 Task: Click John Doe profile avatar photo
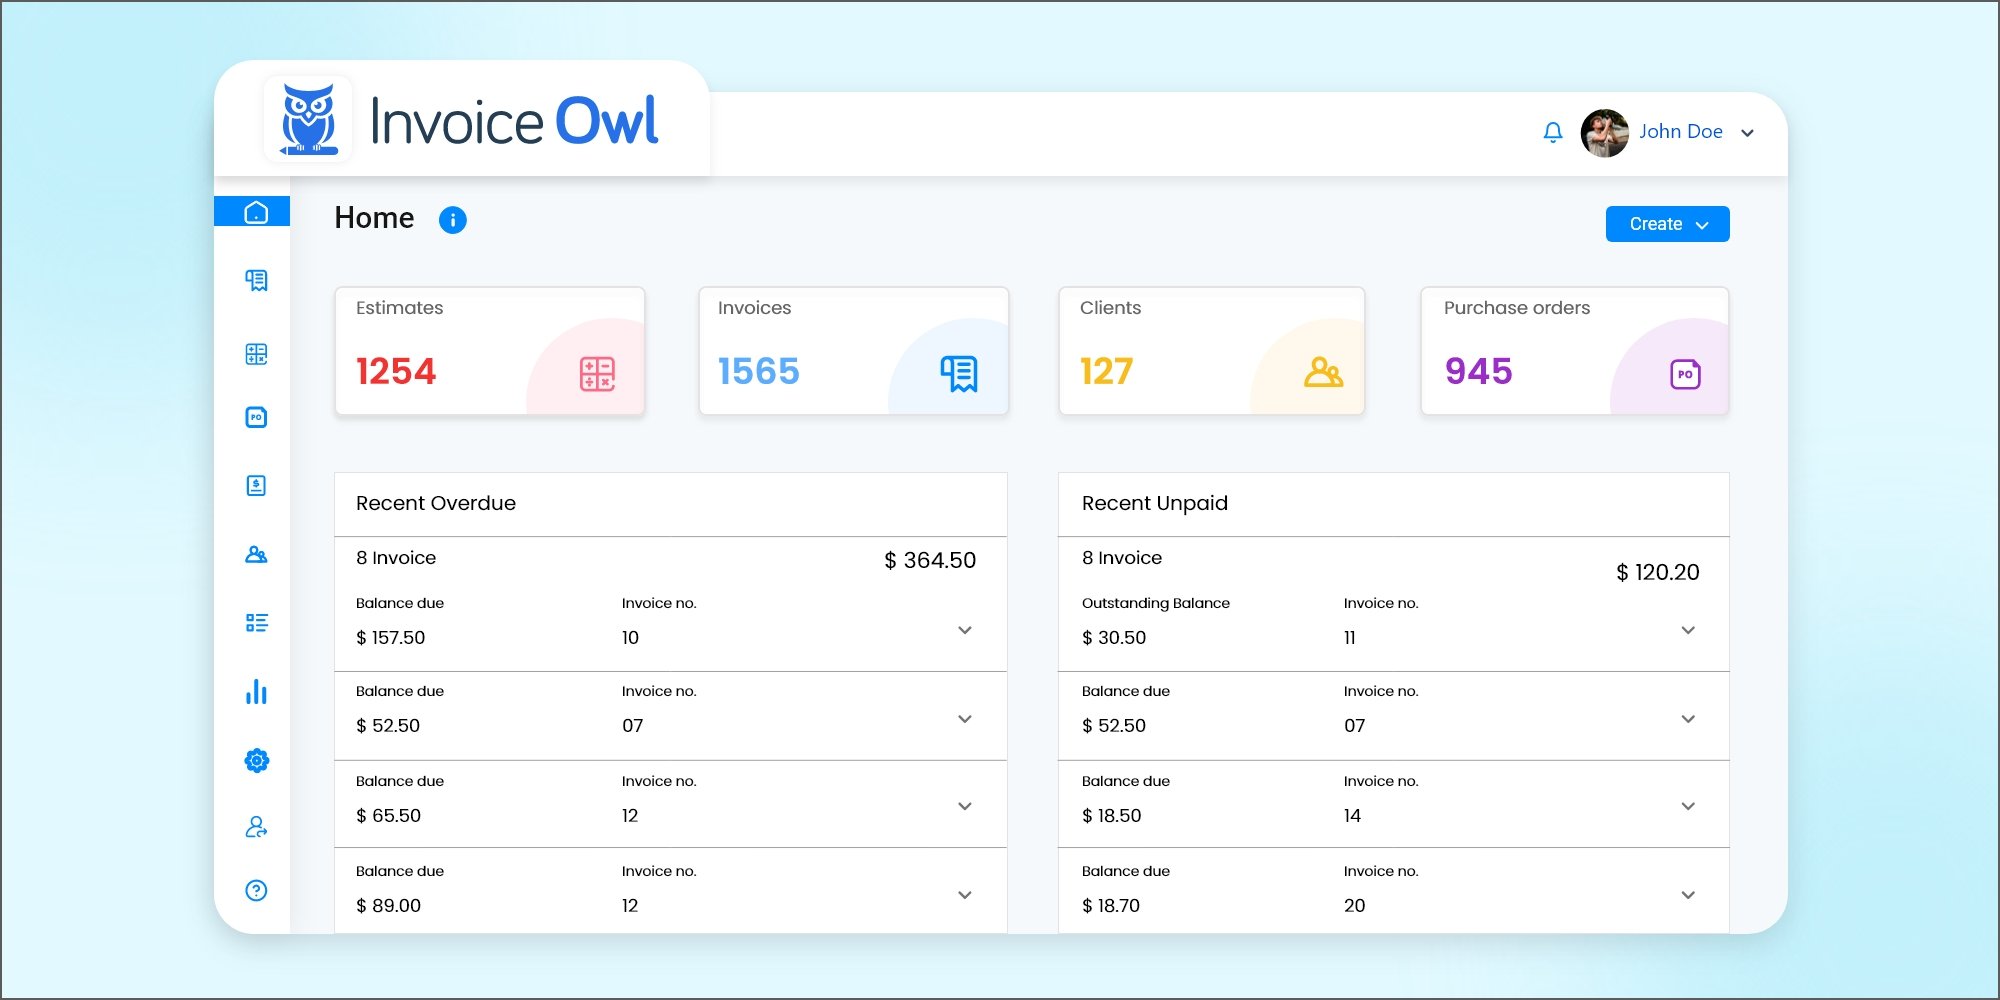(x=1604, y=133)
